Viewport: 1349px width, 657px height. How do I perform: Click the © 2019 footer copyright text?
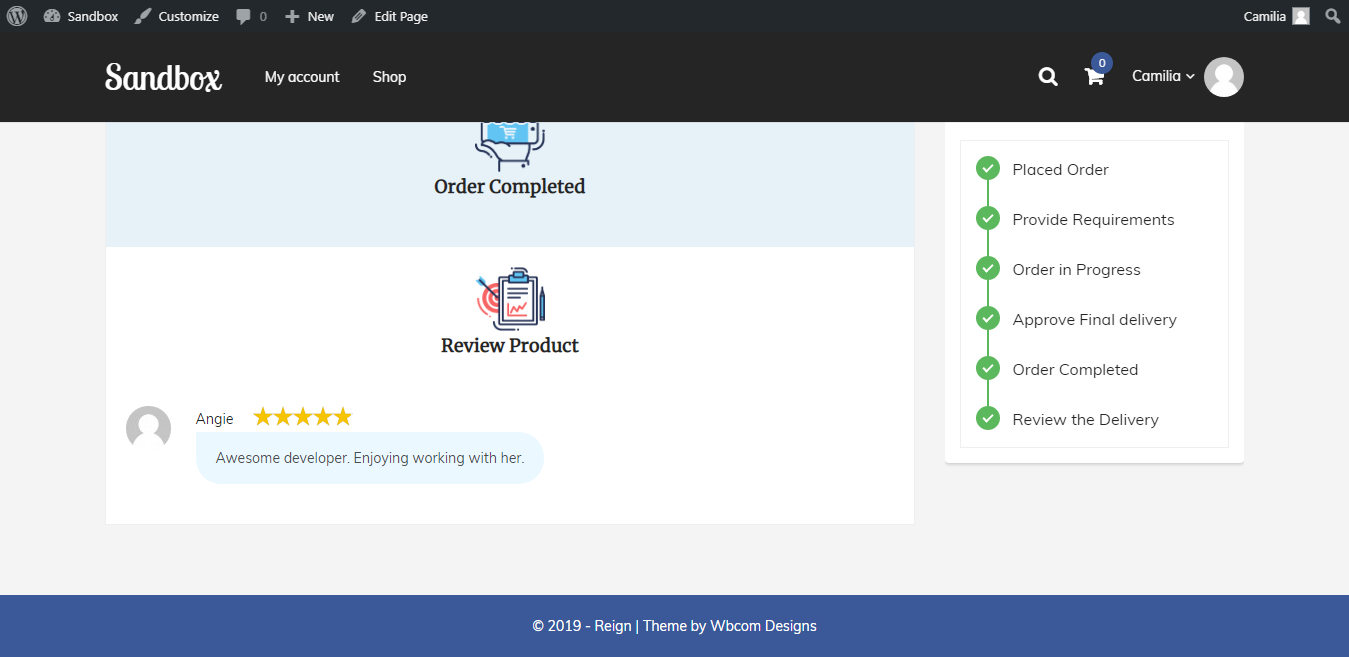pos(559,626)
